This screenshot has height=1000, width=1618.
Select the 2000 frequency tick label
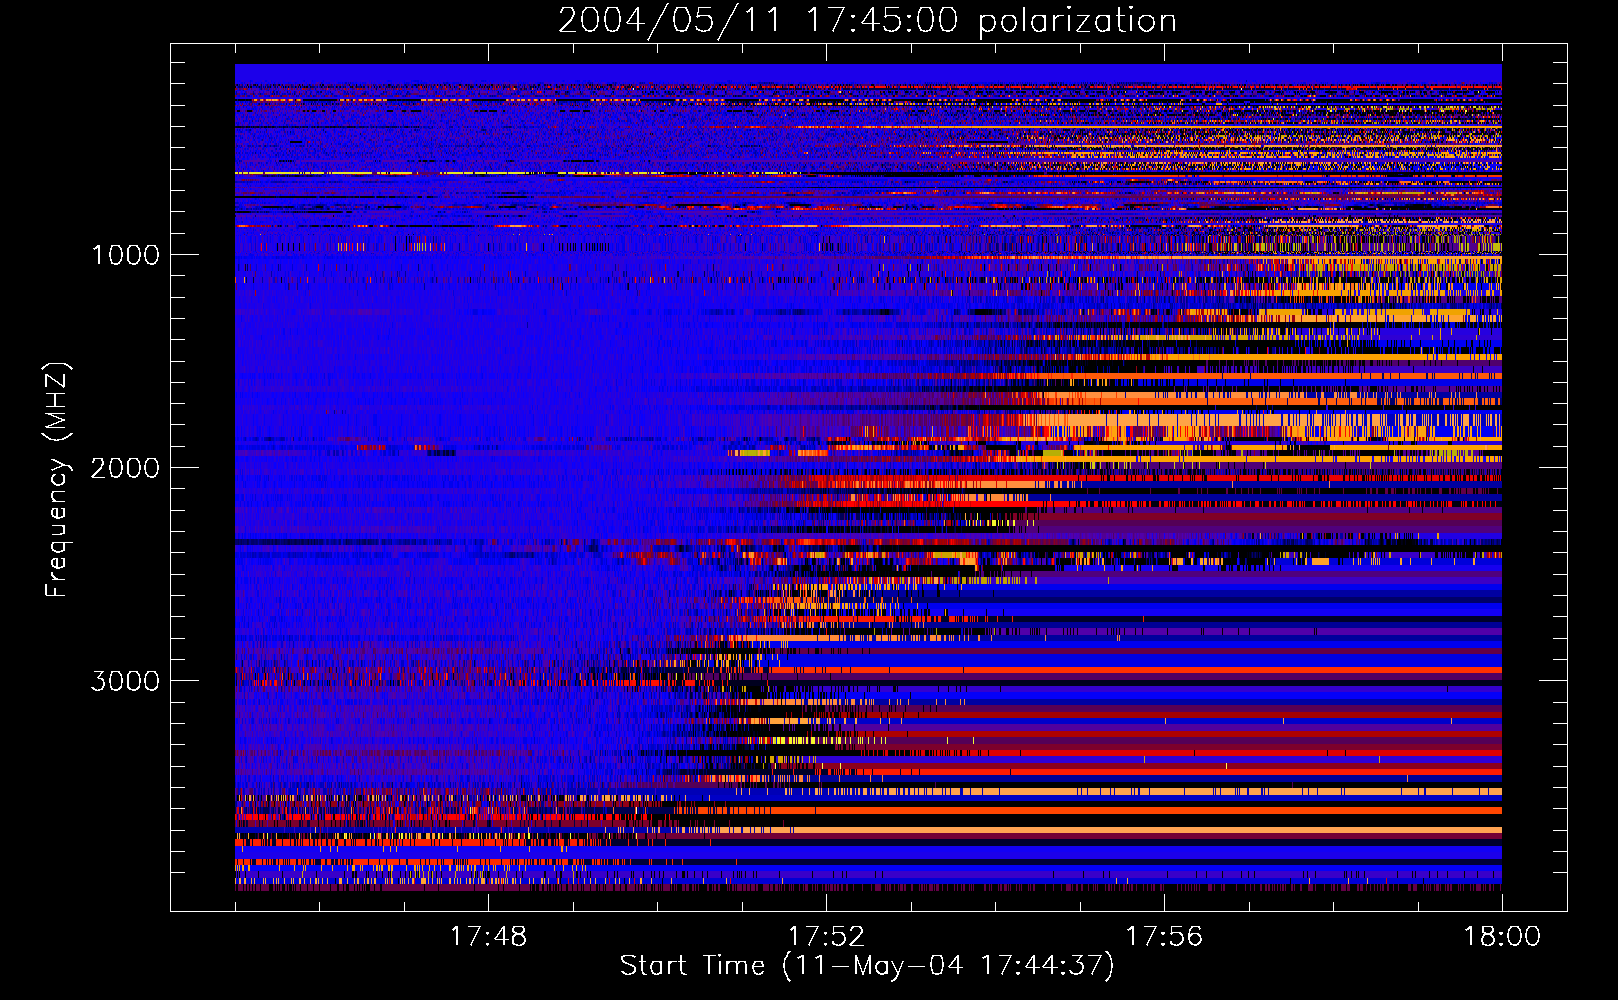tap(125, 468)
